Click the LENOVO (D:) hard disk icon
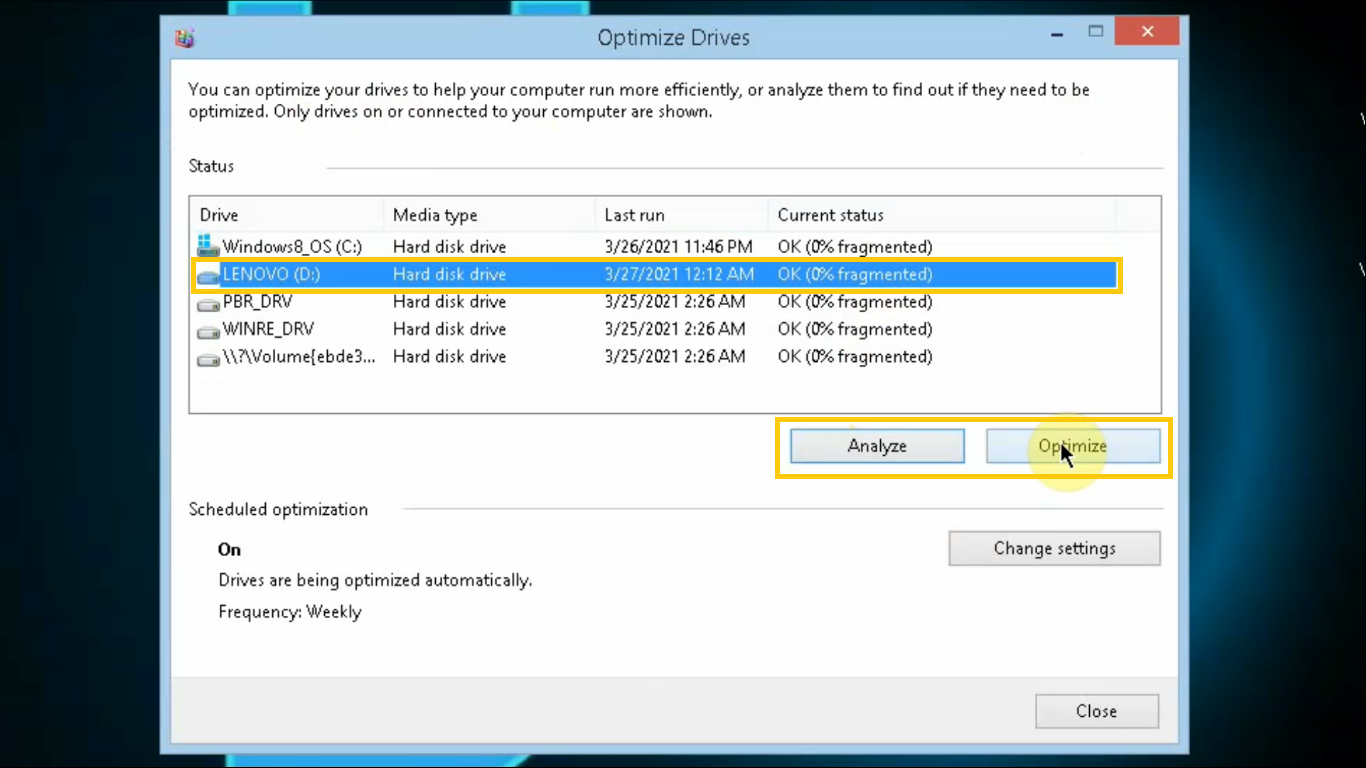The width and height of the screenshot is (1366, 768). (206, 274)
